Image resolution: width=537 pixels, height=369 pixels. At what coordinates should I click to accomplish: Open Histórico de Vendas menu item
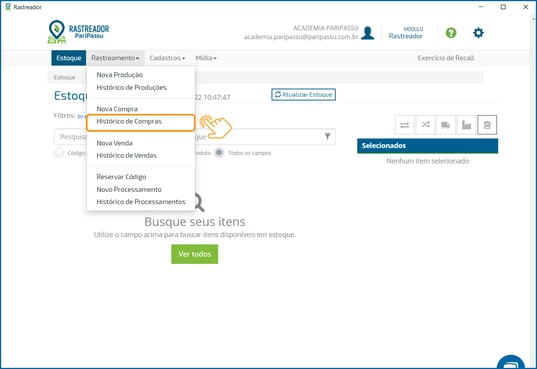(126, 156)
